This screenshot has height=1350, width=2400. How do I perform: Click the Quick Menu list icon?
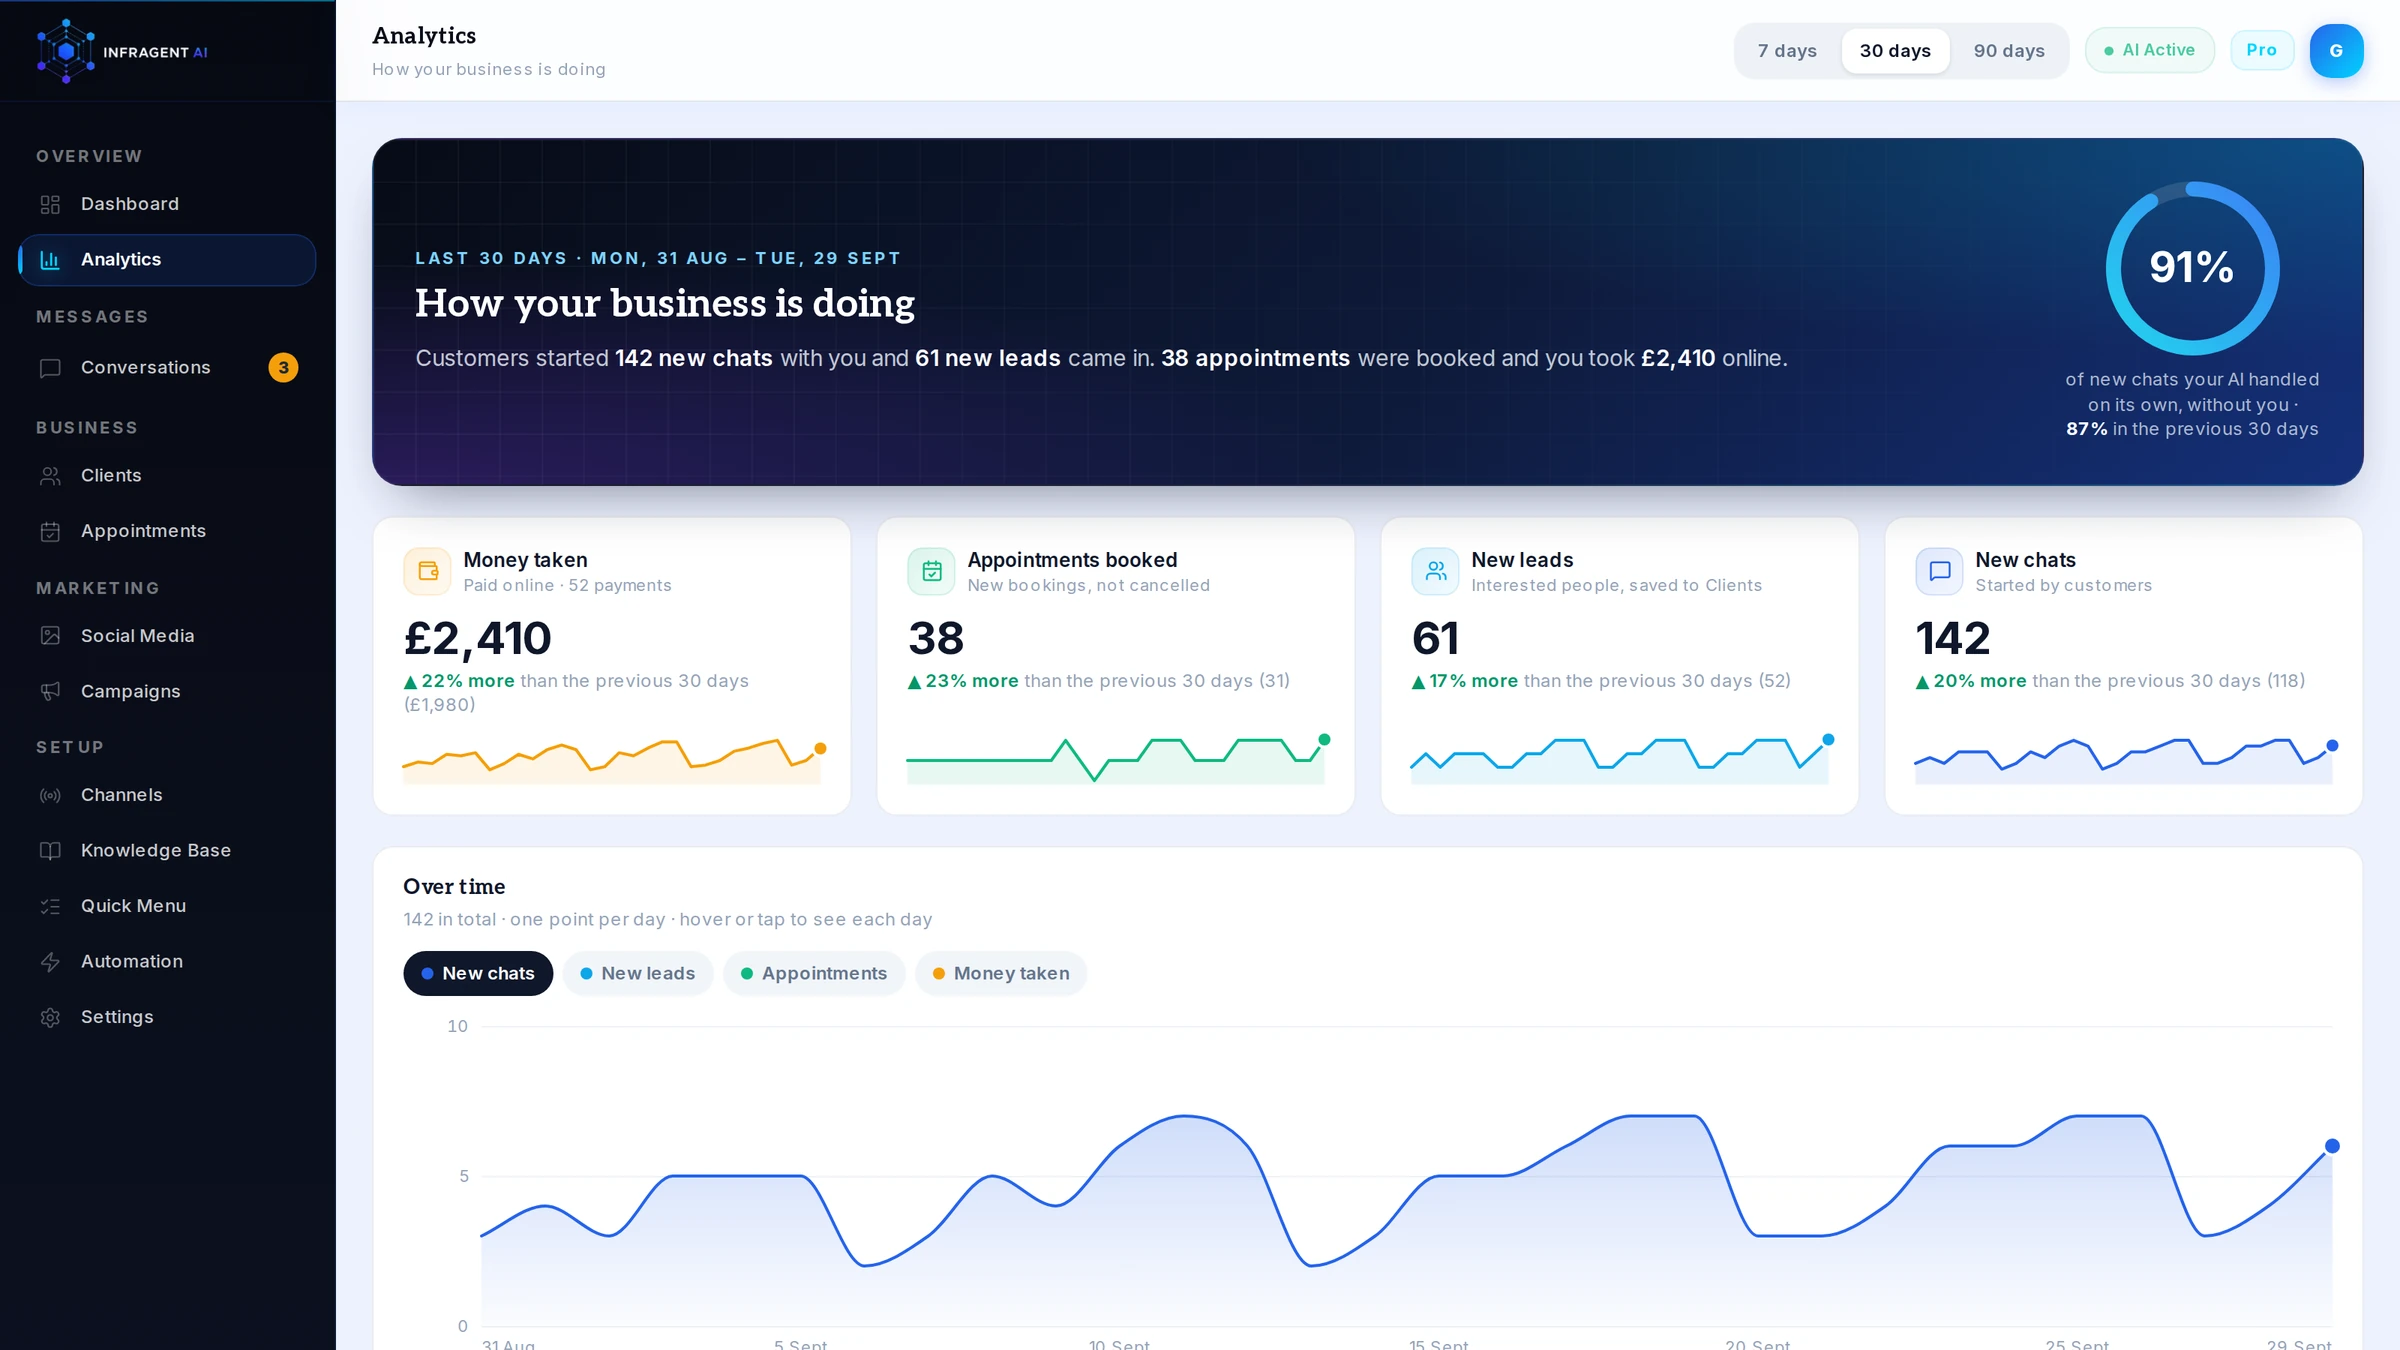50,906
